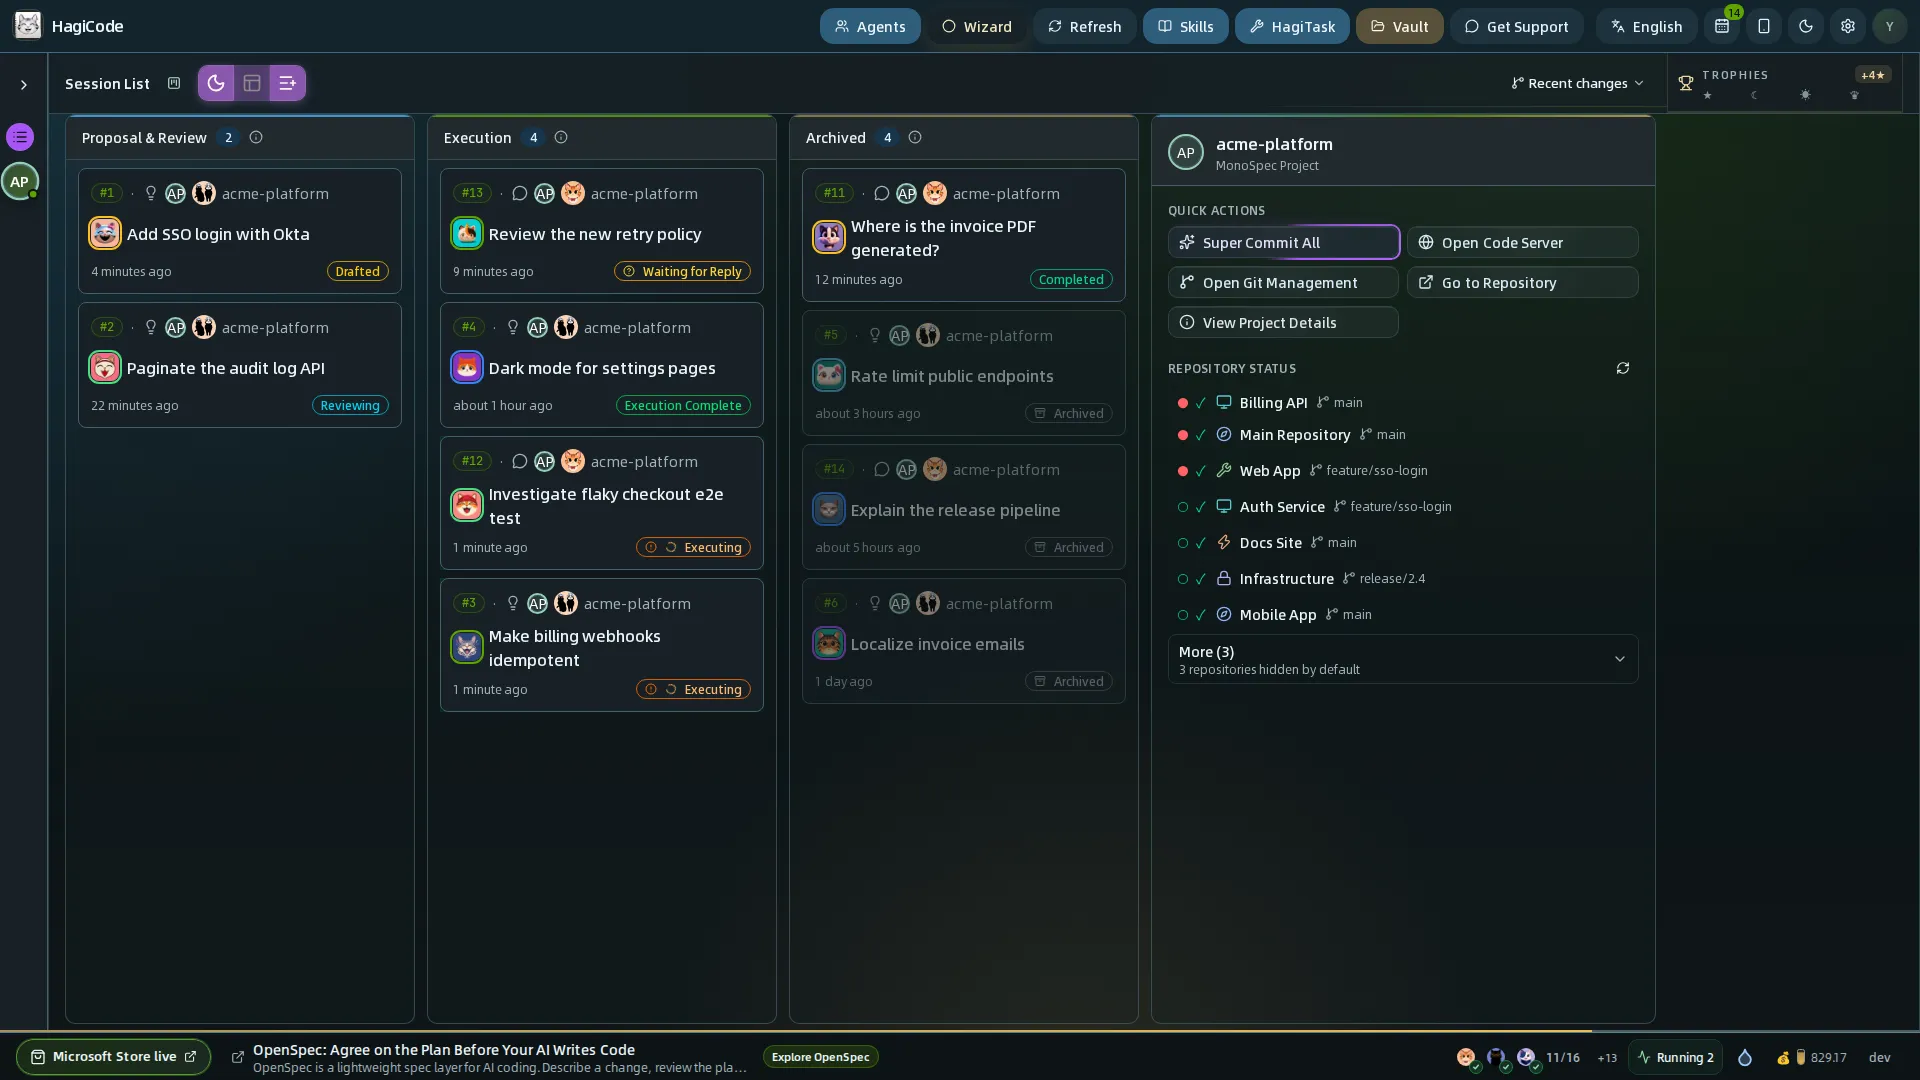The width and height of the screenshot is (1920, 1080).
Task: Click the archive icon next to Session List
Action: pyautogui.click(x=174, y=83)
